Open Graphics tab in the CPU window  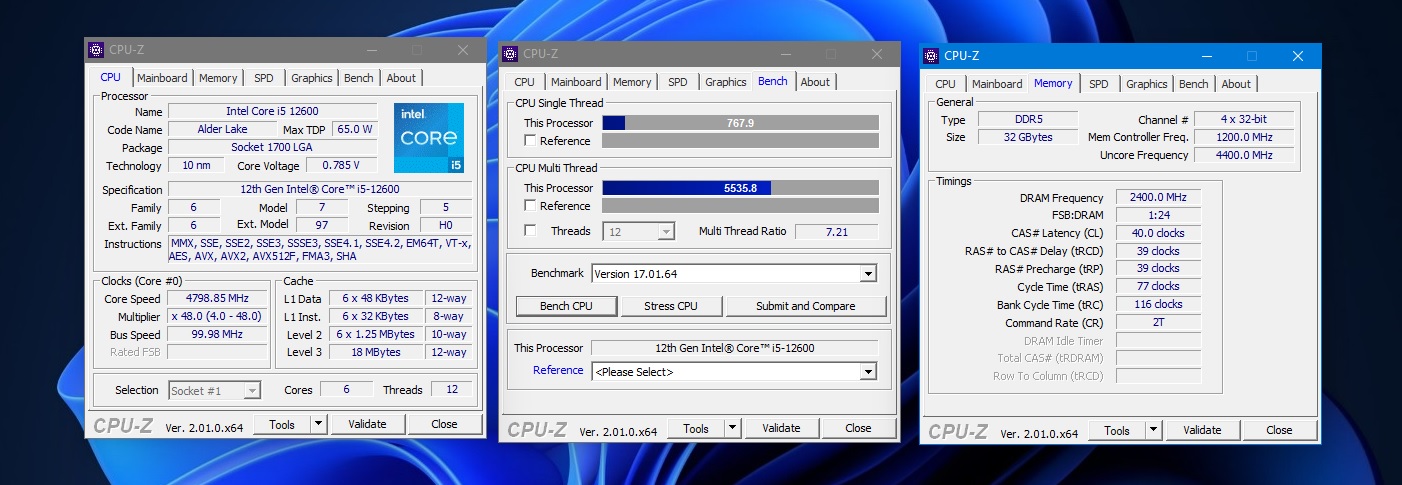pyautogui.click(x=312, y=78)
